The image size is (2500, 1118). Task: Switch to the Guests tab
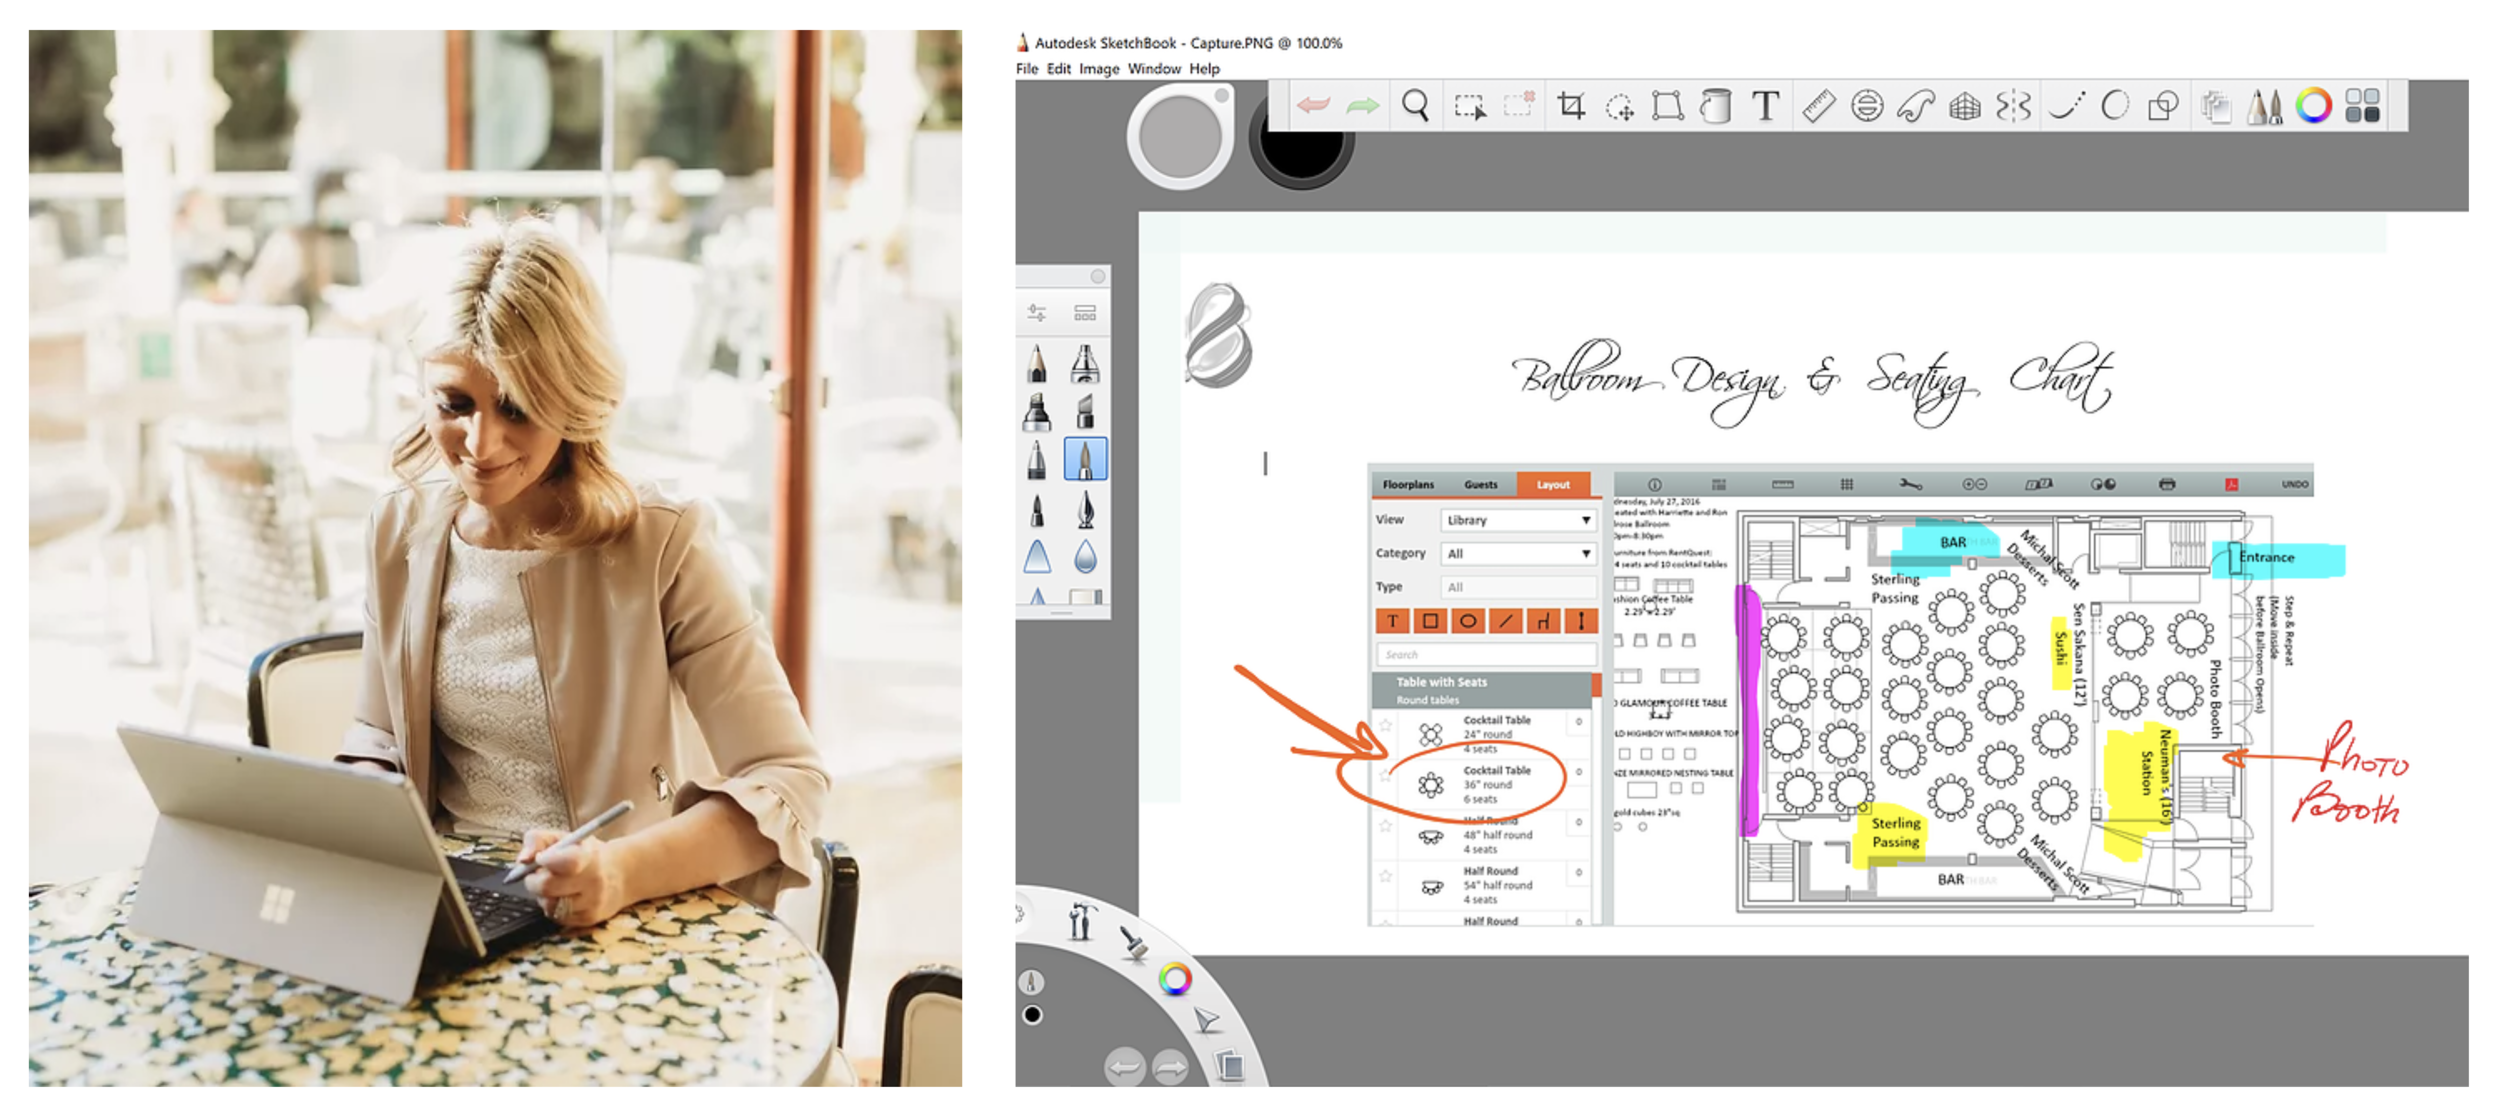coord(1480,485)
